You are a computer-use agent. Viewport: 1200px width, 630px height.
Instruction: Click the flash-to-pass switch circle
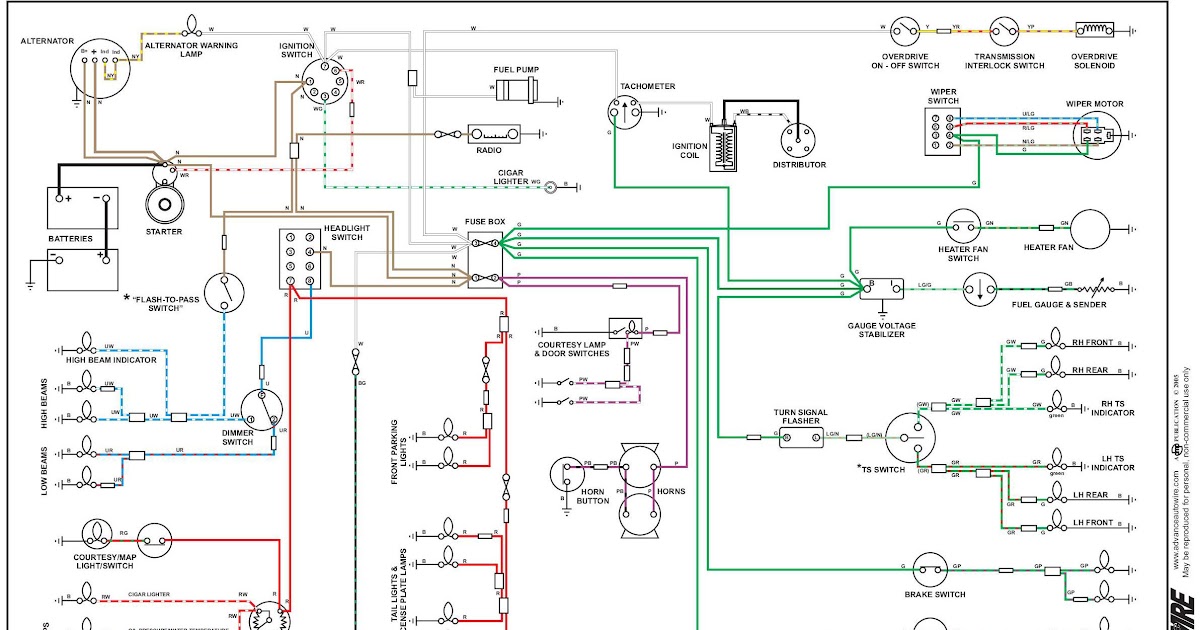click(224, 291)
